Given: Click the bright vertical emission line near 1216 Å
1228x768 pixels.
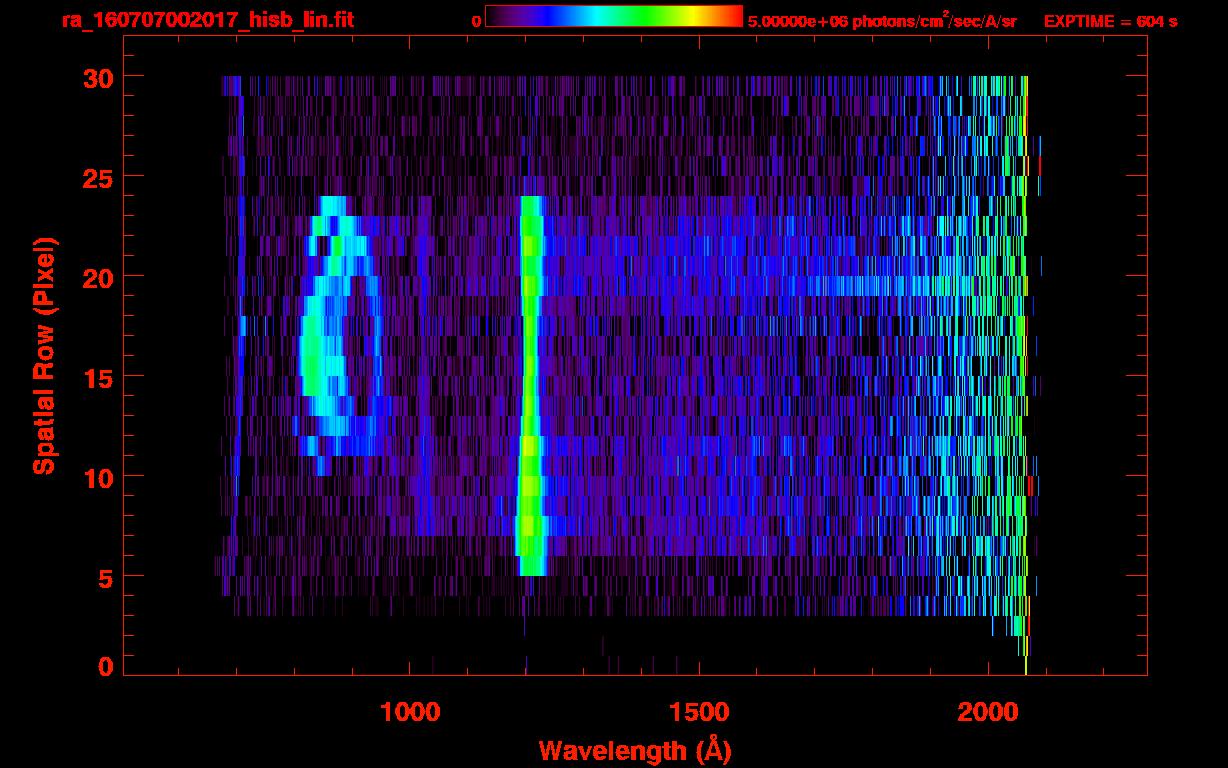Looking at the screenshot, I should 531,385.
